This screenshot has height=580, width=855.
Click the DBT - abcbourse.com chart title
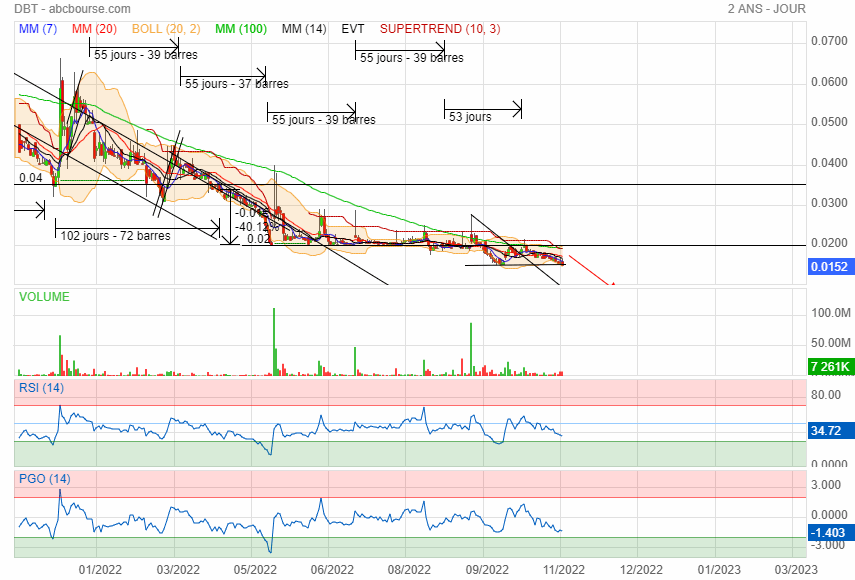click(73, 9)
